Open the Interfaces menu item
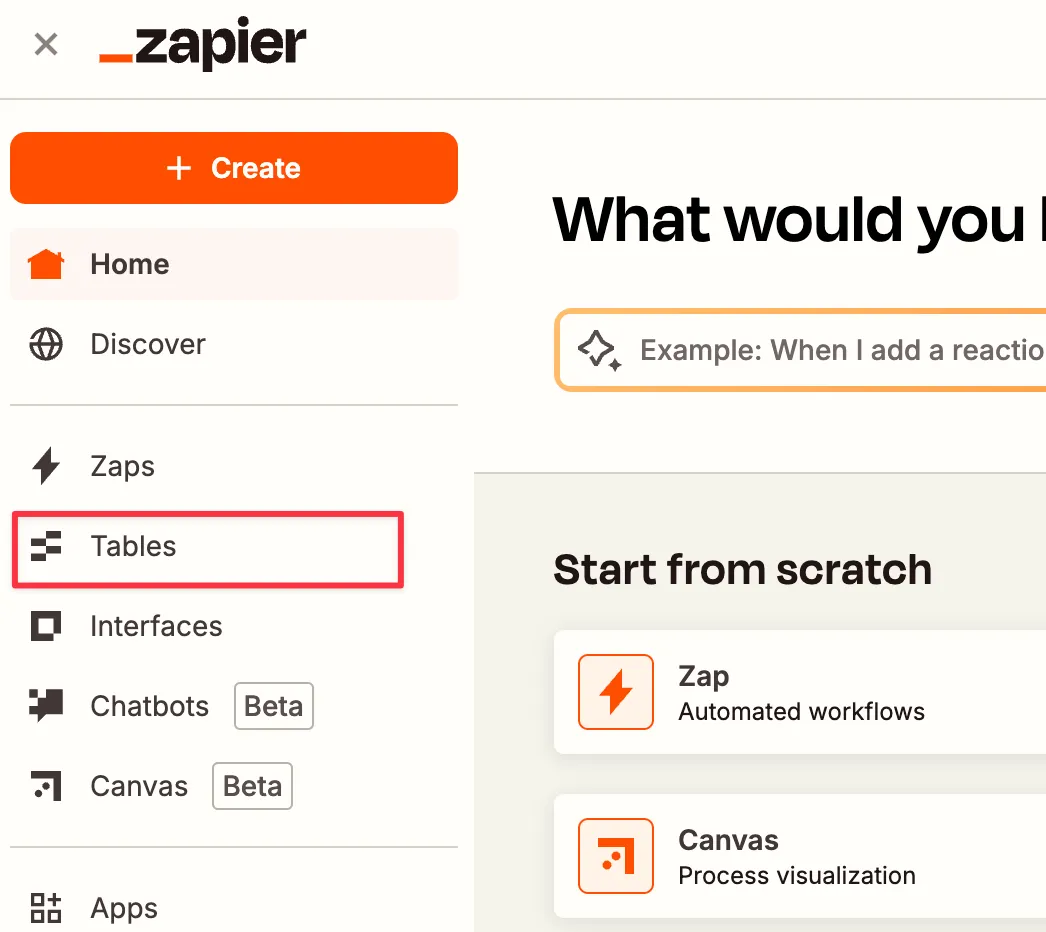1046x932 pixels. tap(156, 626)
